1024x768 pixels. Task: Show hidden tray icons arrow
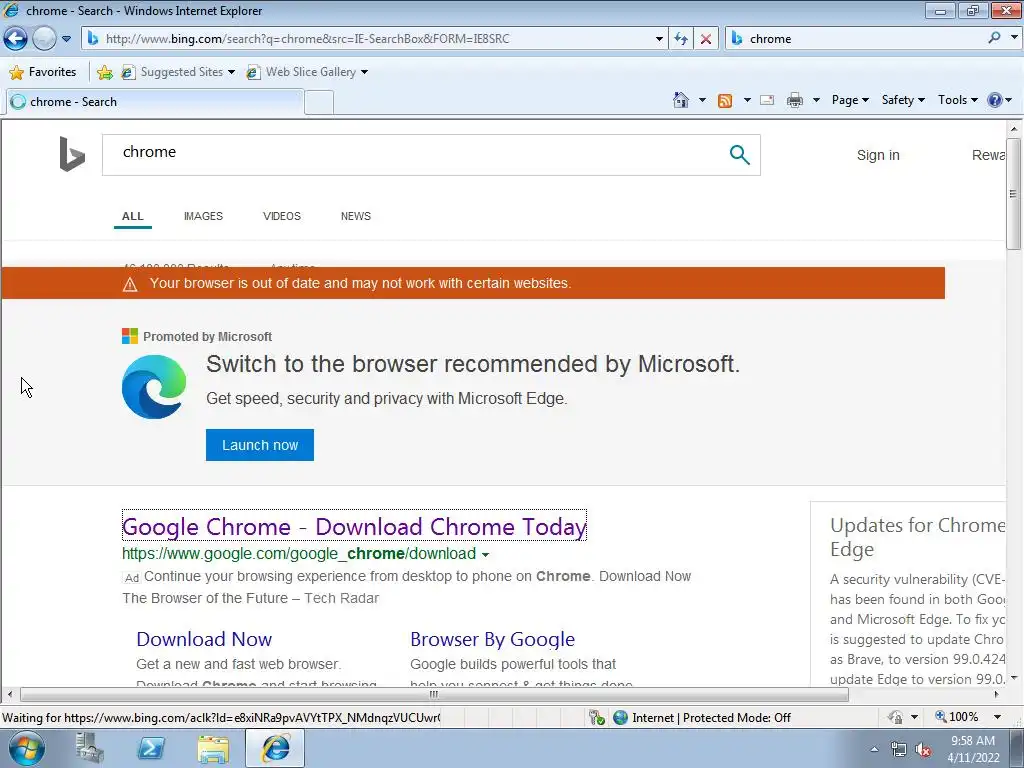tap(874, 749)
